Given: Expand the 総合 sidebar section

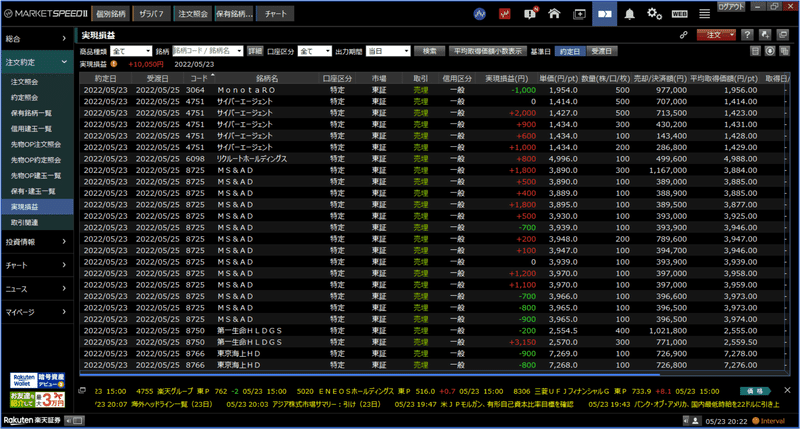Looking at the screenshot, I should (36, 38).
